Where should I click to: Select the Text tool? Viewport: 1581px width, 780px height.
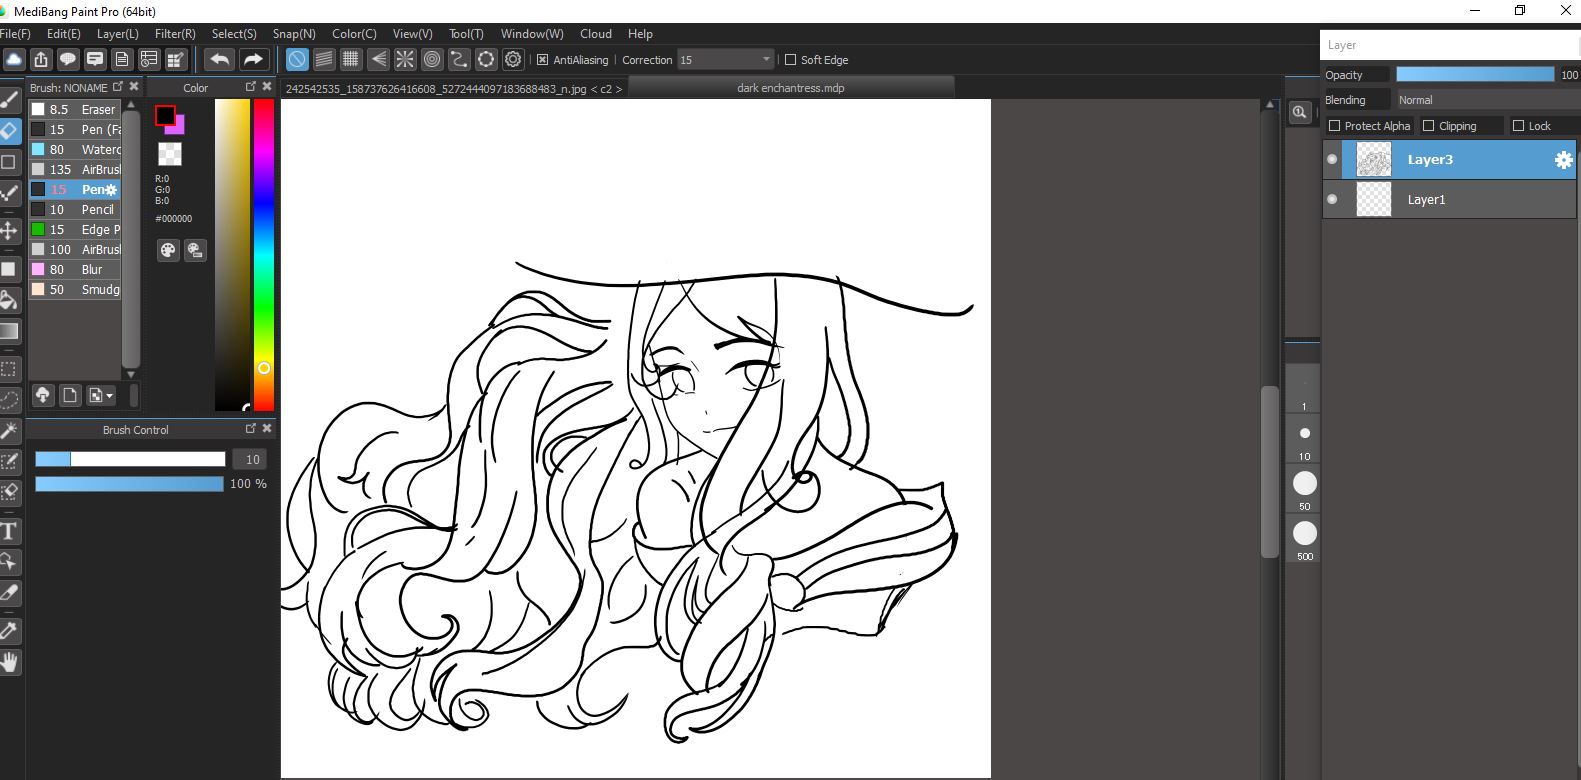pos(9,531)
